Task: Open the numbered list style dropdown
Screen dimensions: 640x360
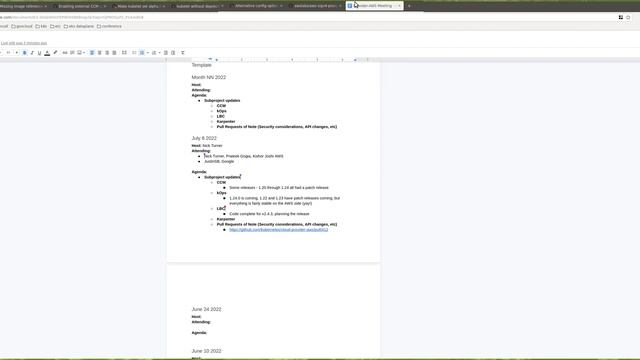Action: [x=159, y=53]
